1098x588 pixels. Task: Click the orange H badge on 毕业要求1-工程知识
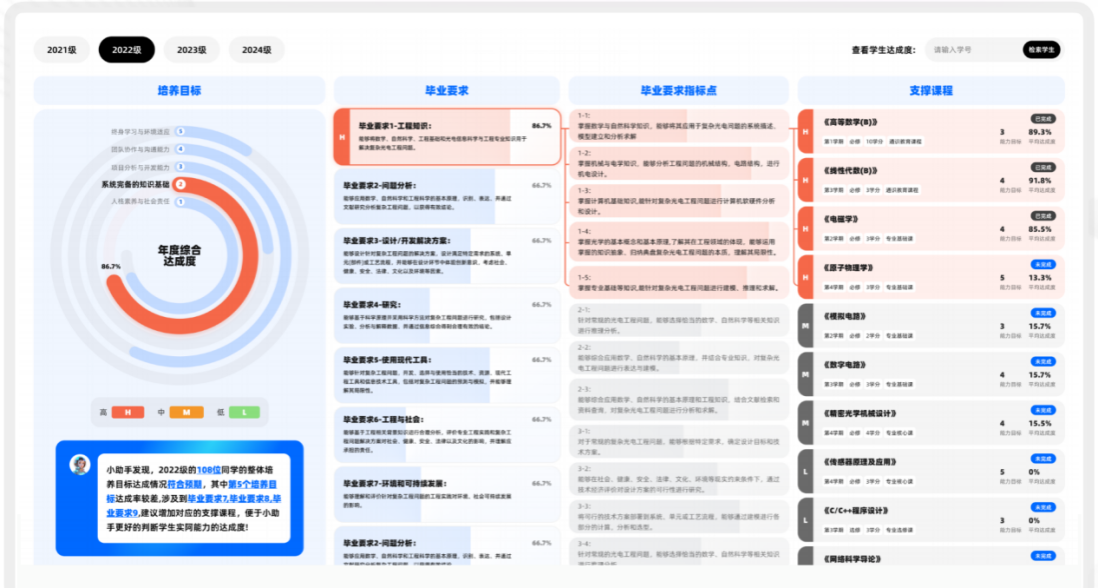(x=342, y=137)
